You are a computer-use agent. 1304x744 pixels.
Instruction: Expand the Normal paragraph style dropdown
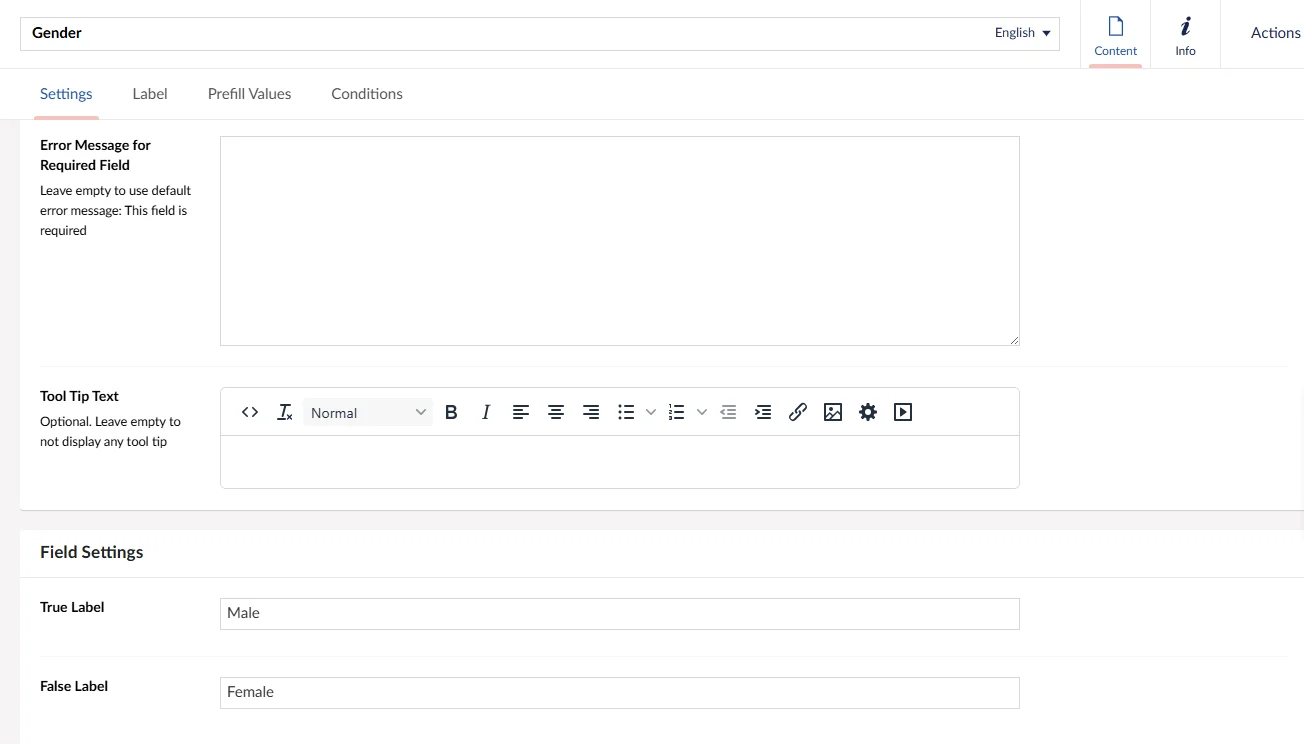coord(368,412)
